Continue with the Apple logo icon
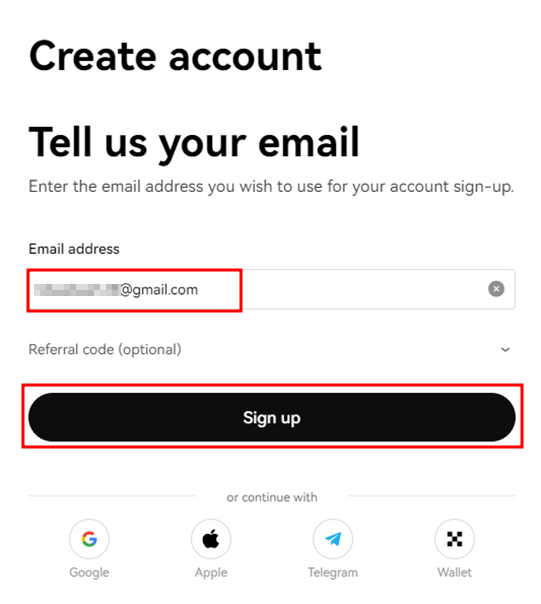 coord(211,539)
